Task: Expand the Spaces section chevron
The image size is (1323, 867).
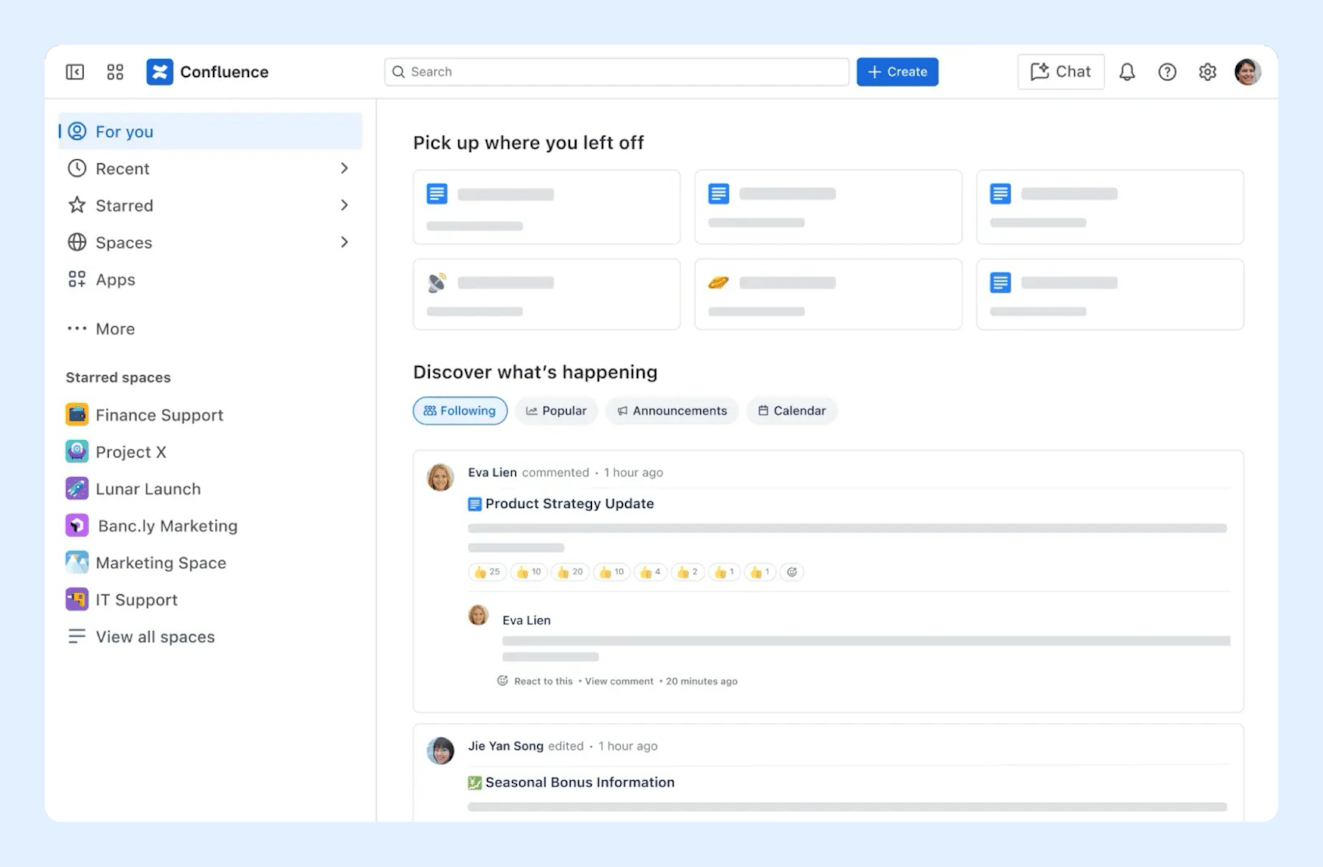Action: (x=344, y=242)
